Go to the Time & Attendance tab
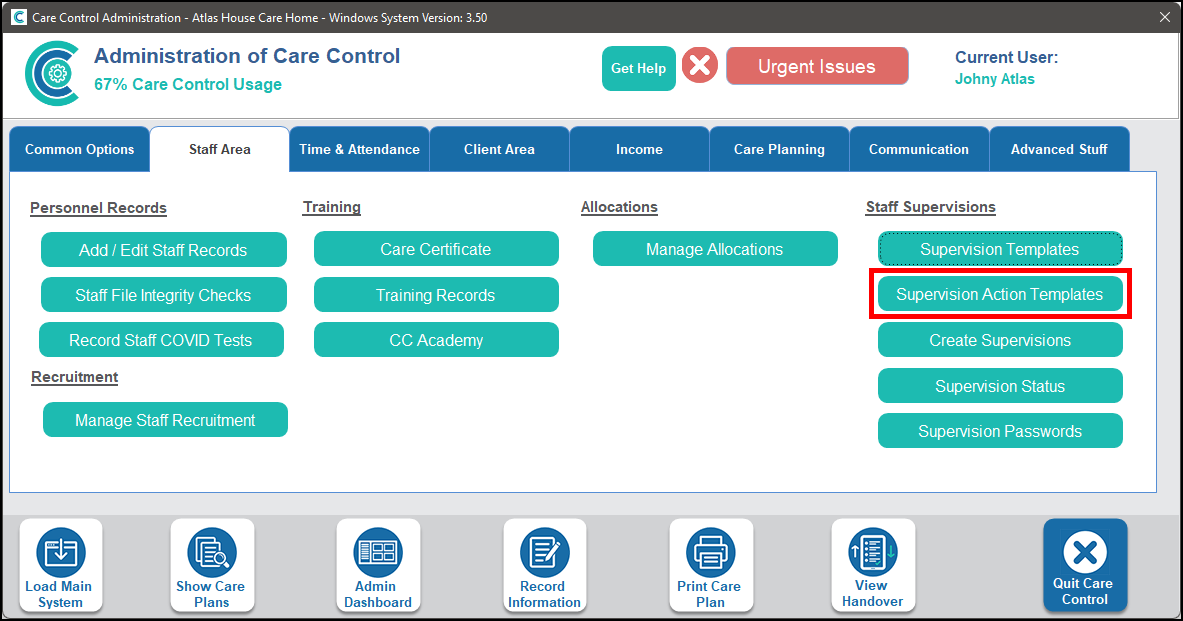This screenshot has height=621, width=1183. (x=359, y=150)
